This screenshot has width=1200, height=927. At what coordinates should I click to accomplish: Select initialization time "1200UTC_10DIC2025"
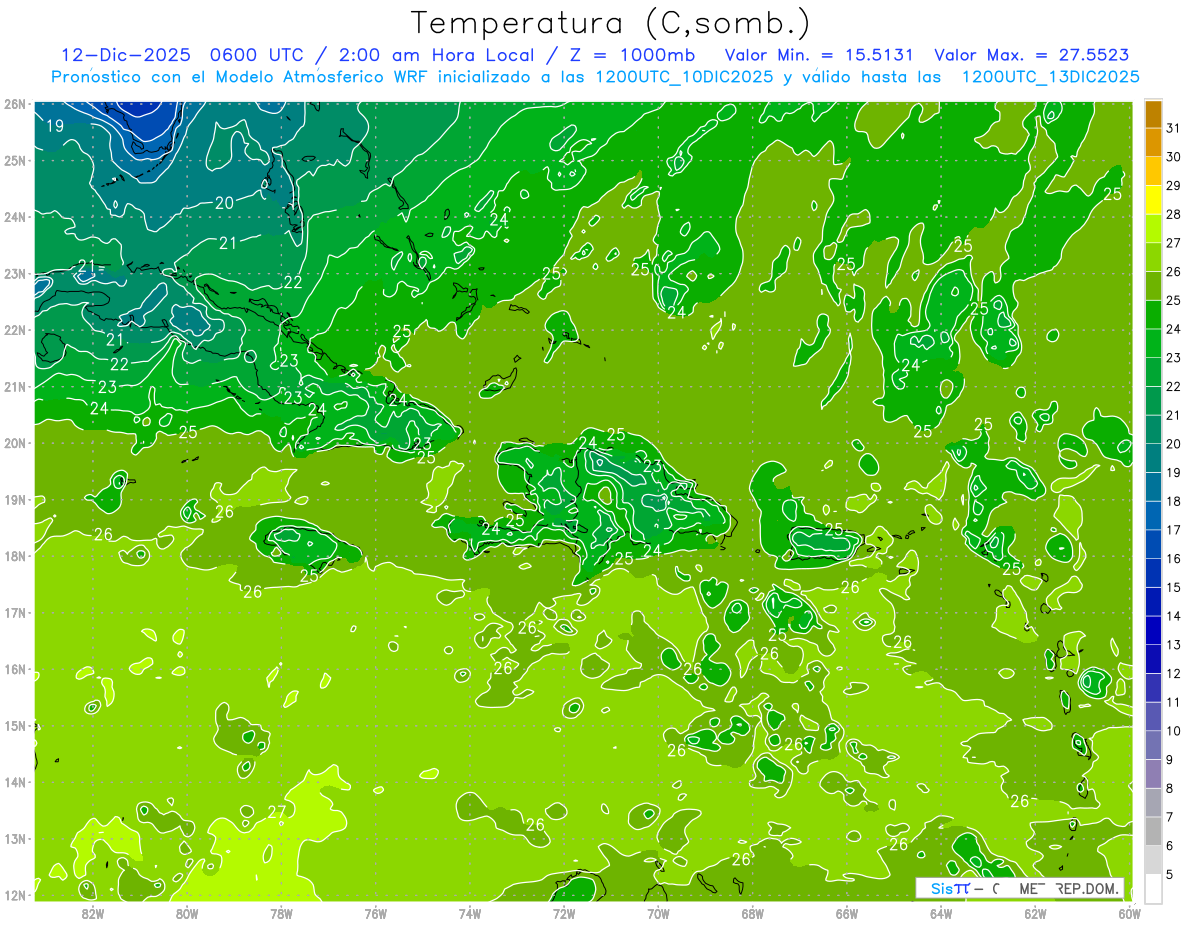click(683, 77)
